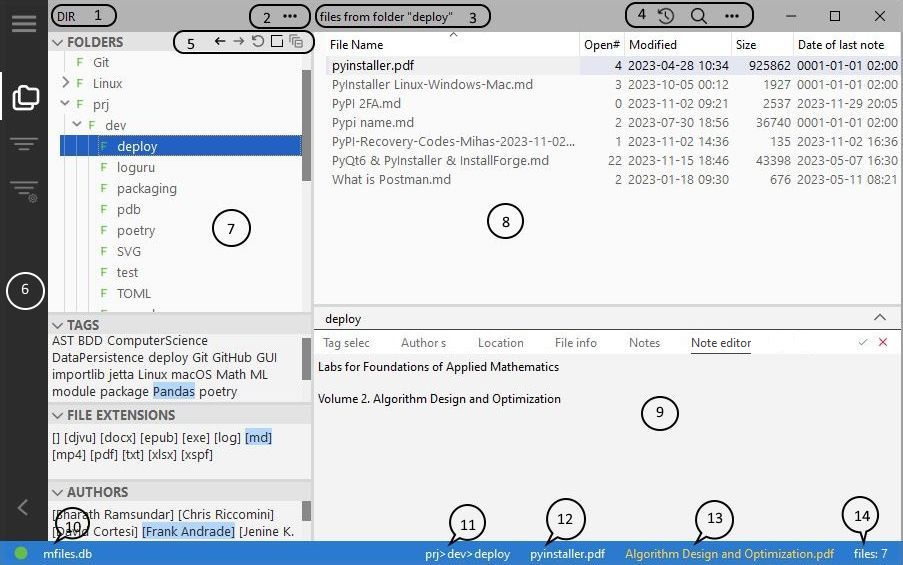Collapse the prj folder node
Screen dimensions: 903x565
65,104
